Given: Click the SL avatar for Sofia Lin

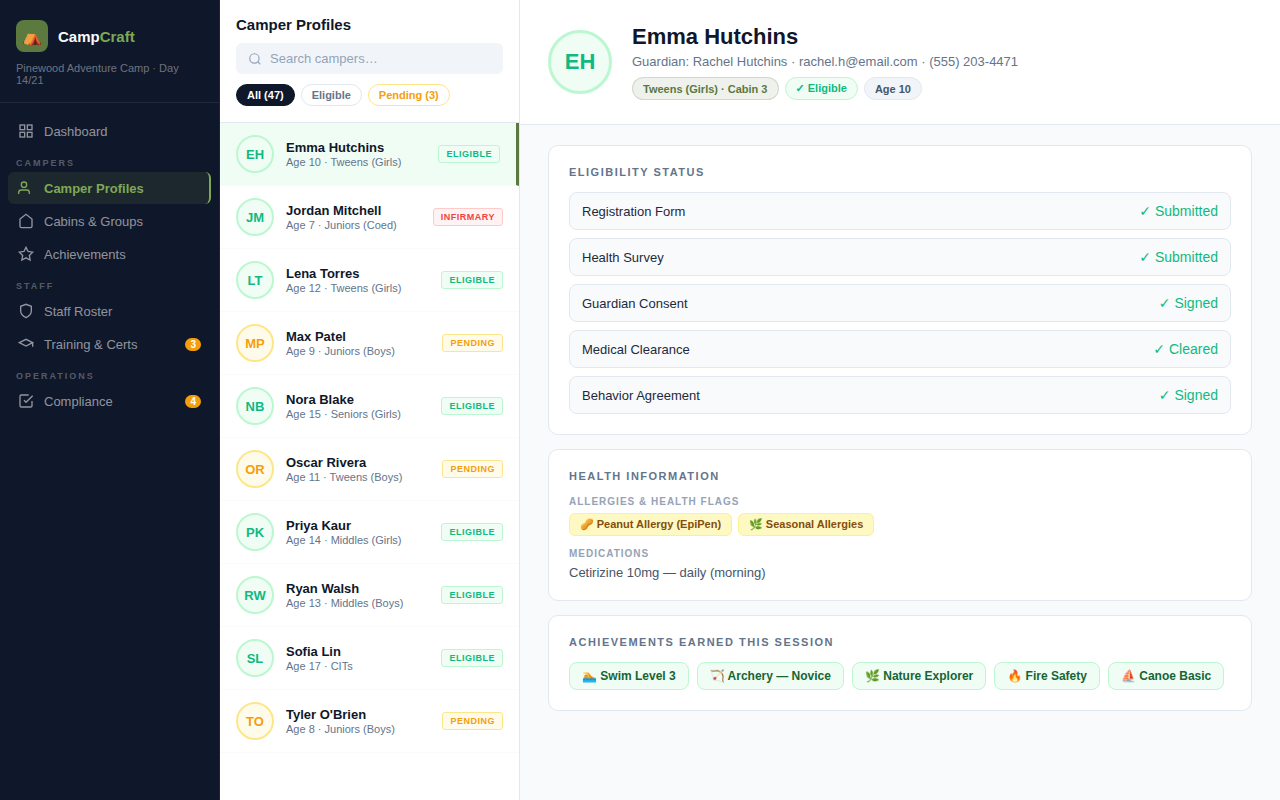Looking at the screenshot, I should 255,658.
